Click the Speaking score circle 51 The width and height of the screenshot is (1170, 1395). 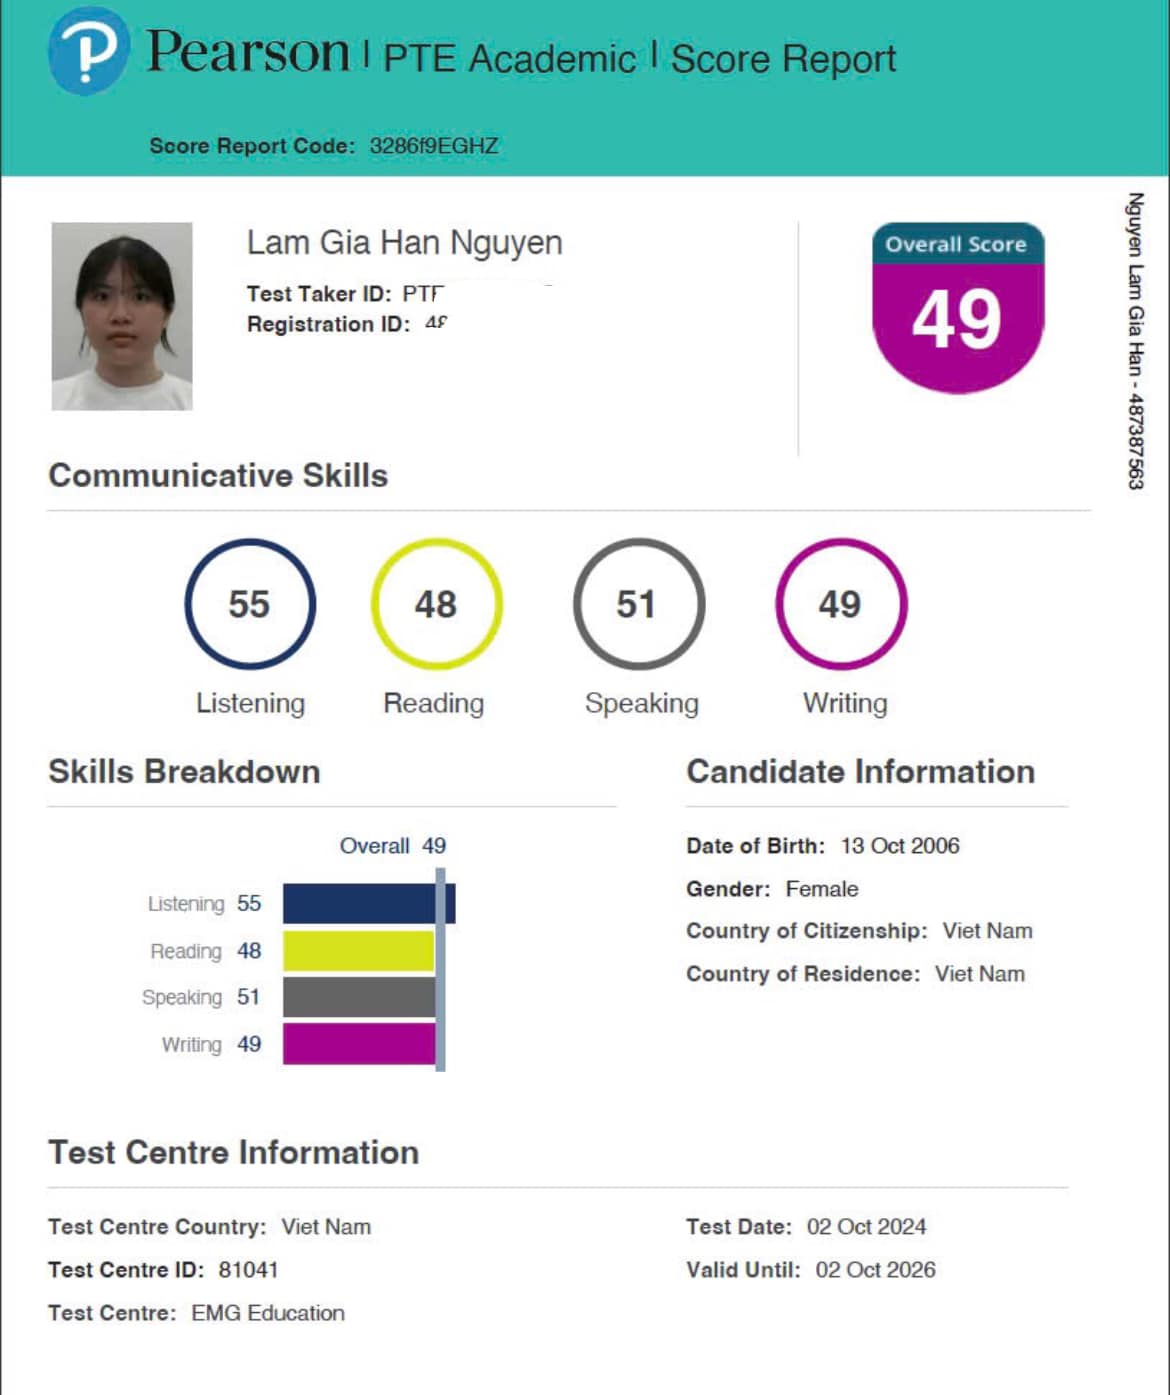(638, 604)
